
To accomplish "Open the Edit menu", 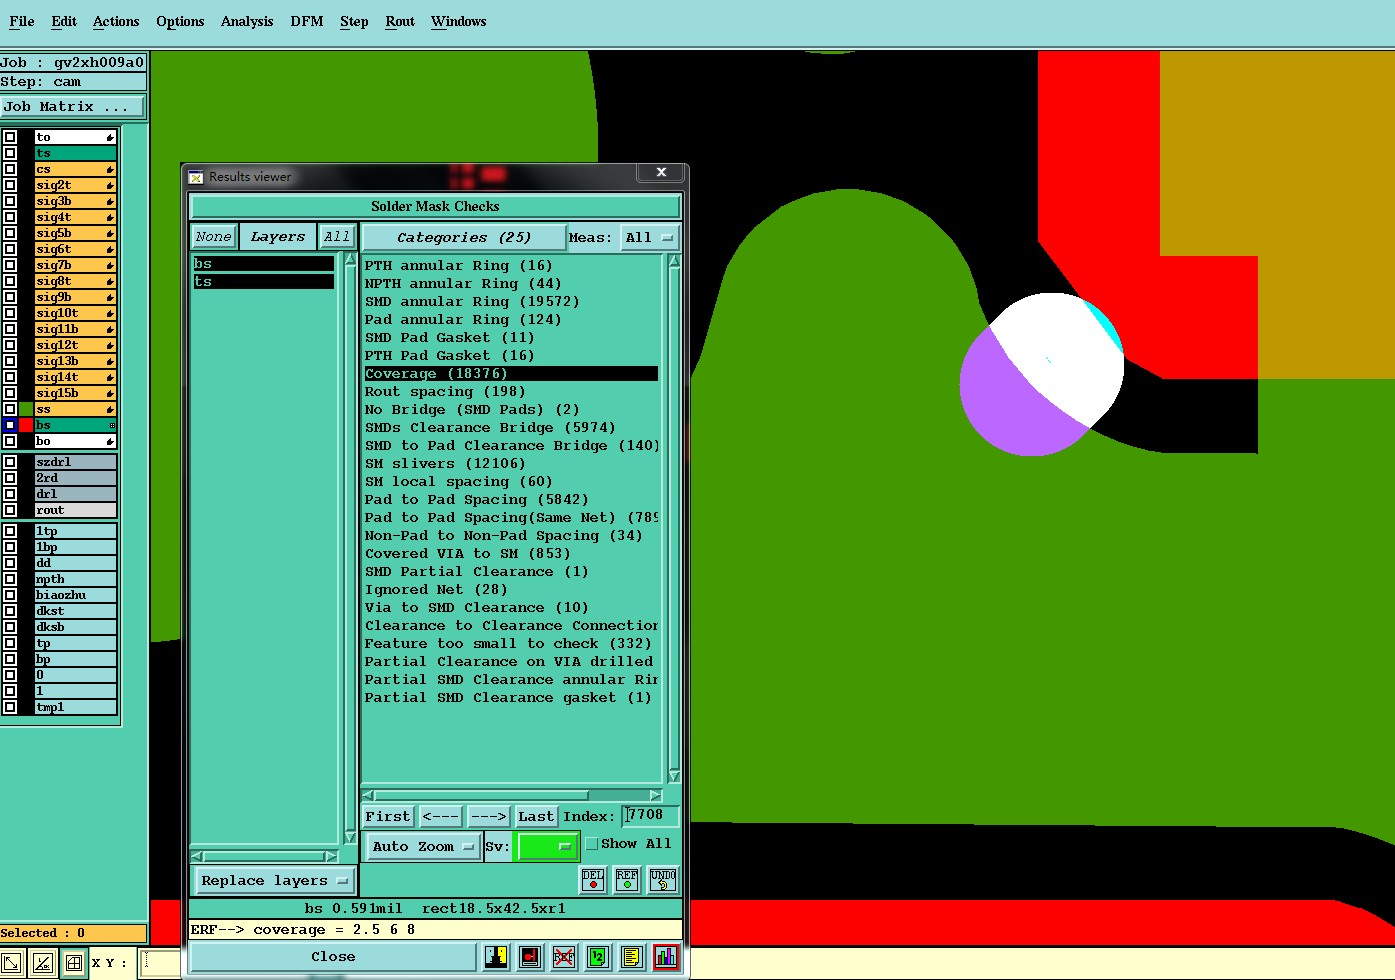I will [x=64, y=21].
